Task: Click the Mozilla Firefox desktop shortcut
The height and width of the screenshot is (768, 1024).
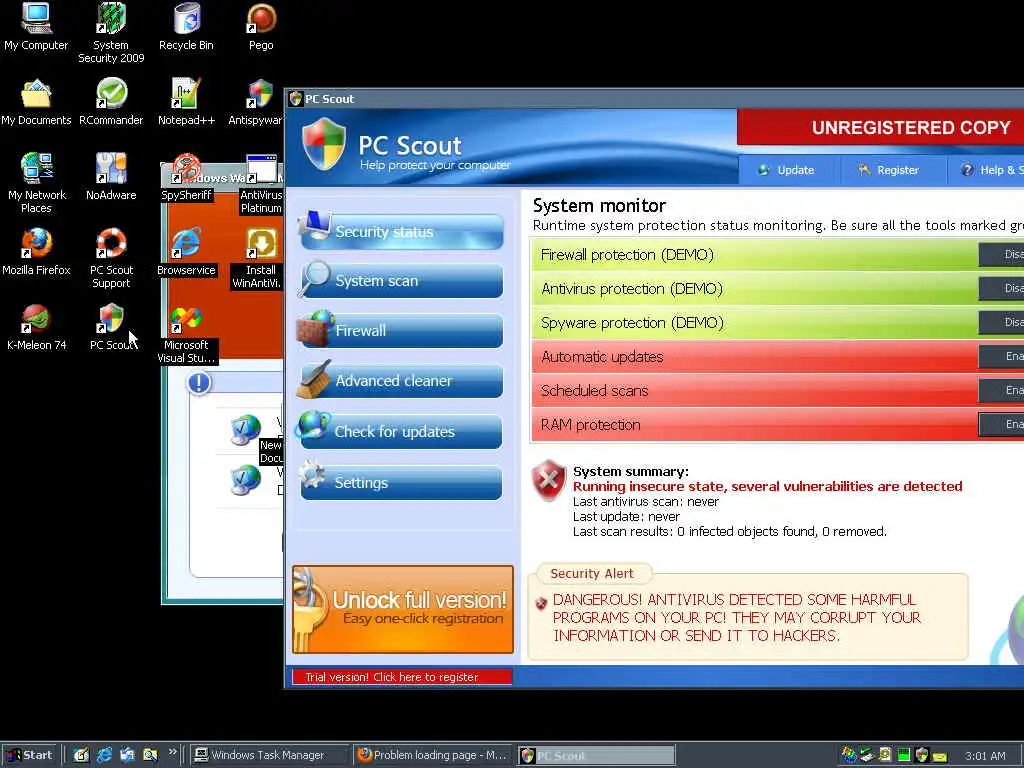Action: click(36, 251)
